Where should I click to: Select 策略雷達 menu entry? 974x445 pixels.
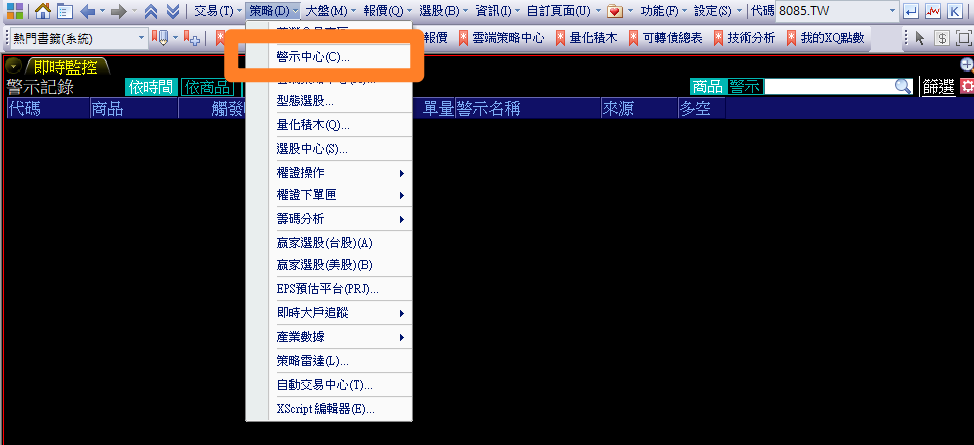311,360
